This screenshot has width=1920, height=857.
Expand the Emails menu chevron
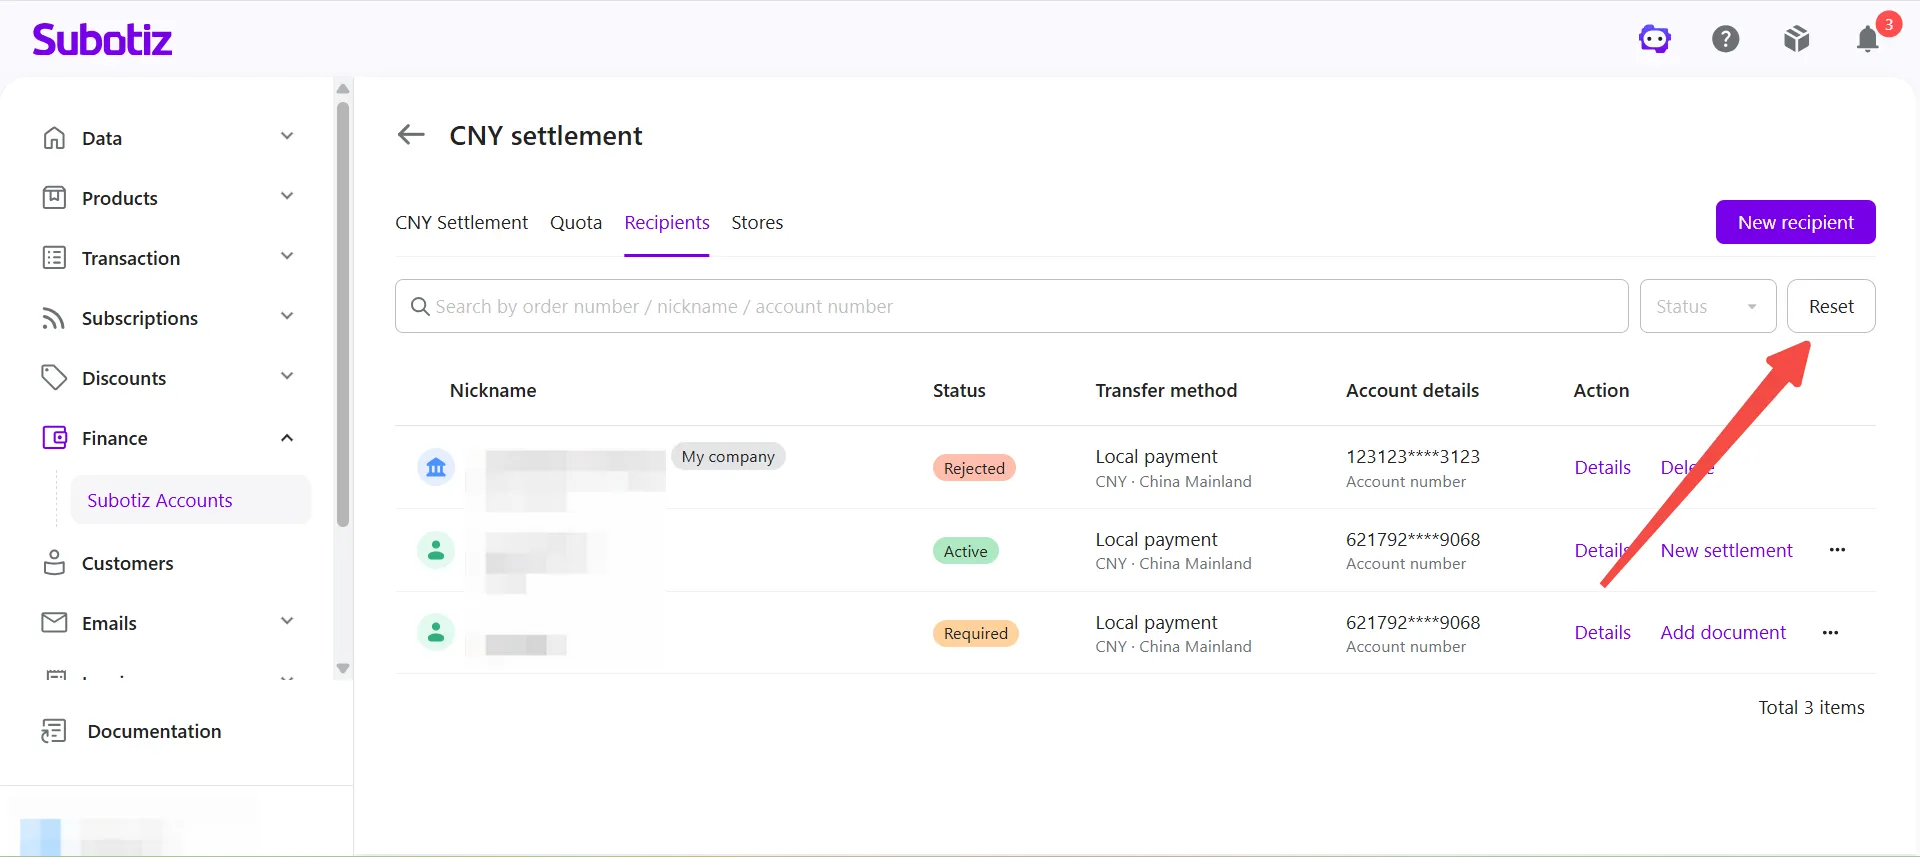[287, 622]
